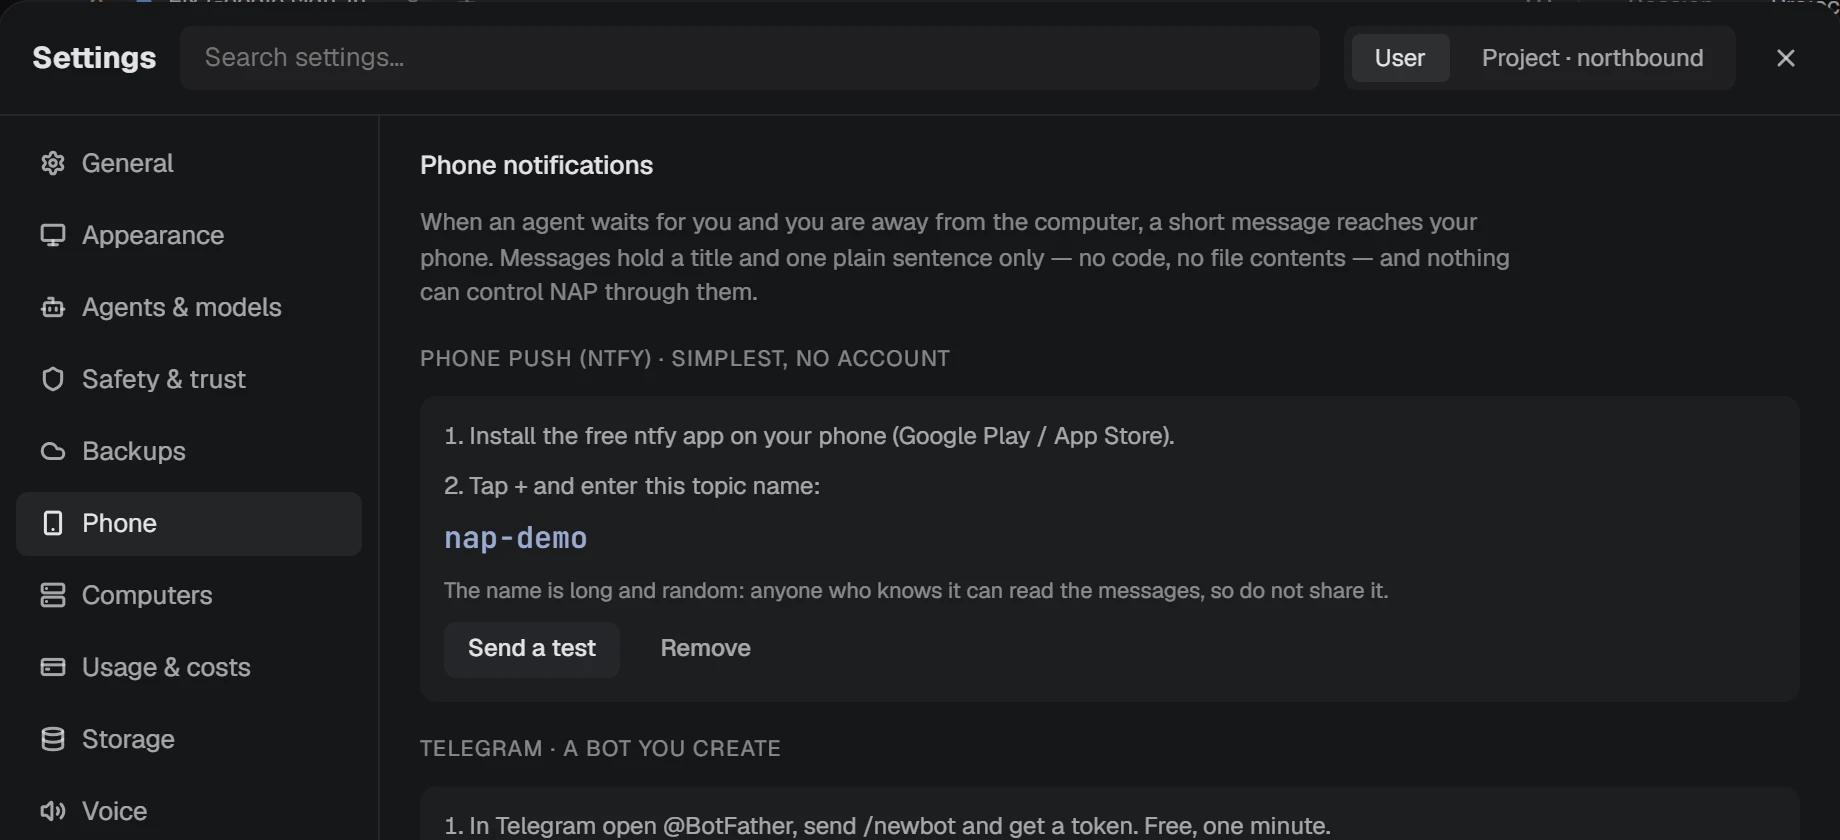Switch to Project · northbound scope
Viewport: 1840px width, 840px height.
(x=1592, y=58)
